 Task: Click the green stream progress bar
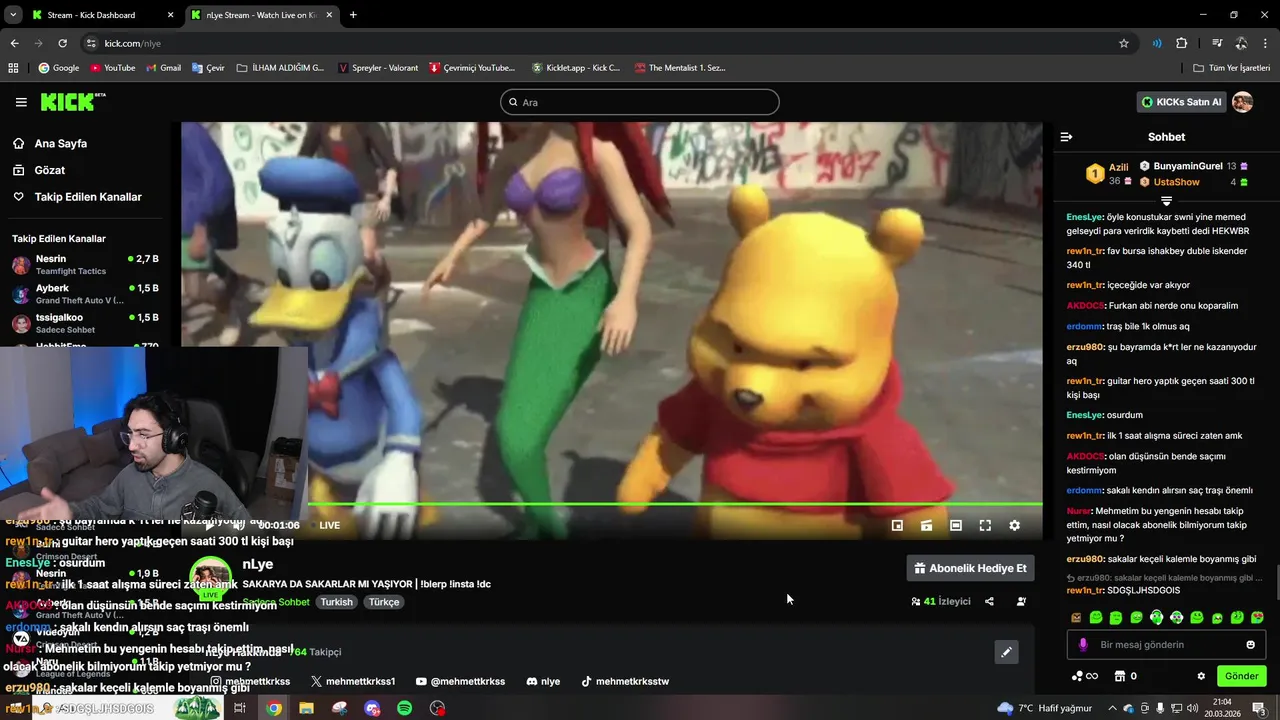[x=675, y=504]
